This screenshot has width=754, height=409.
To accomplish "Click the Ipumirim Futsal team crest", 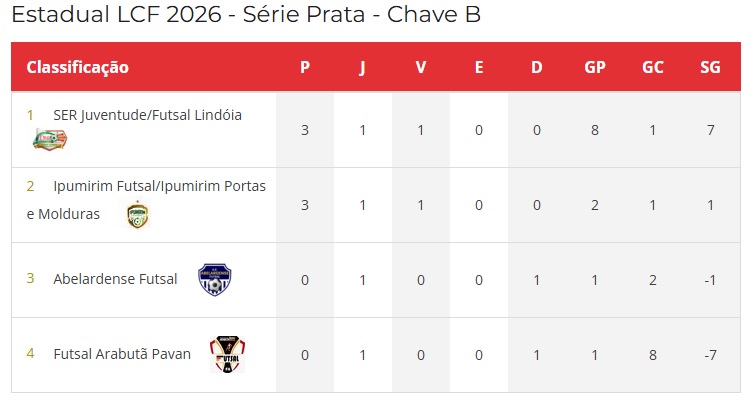I will tap(137, 215).
